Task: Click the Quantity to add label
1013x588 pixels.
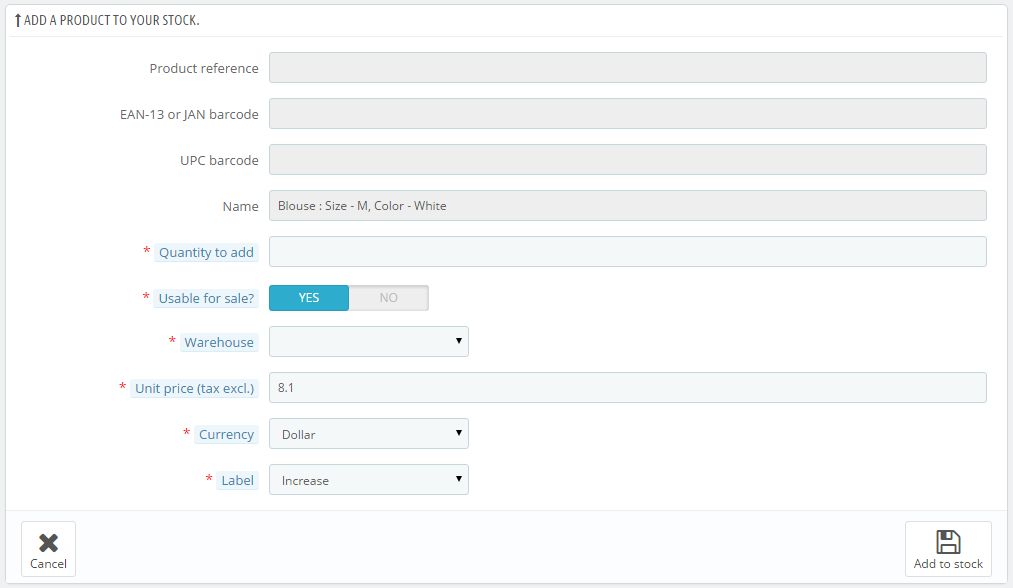Action: (206, 253)
